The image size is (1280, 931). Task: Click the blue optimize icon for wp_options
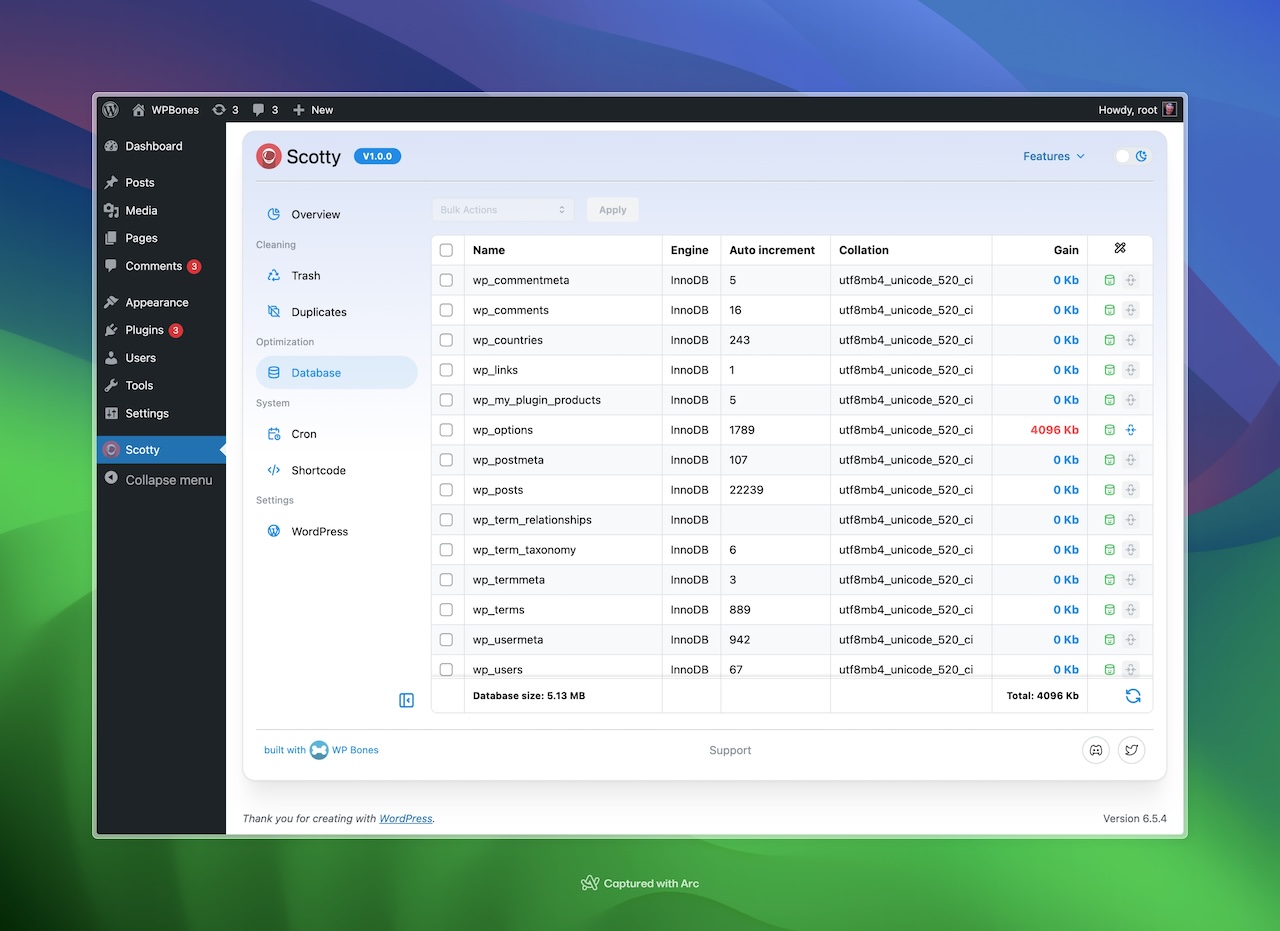click(x=1131, y=430)
